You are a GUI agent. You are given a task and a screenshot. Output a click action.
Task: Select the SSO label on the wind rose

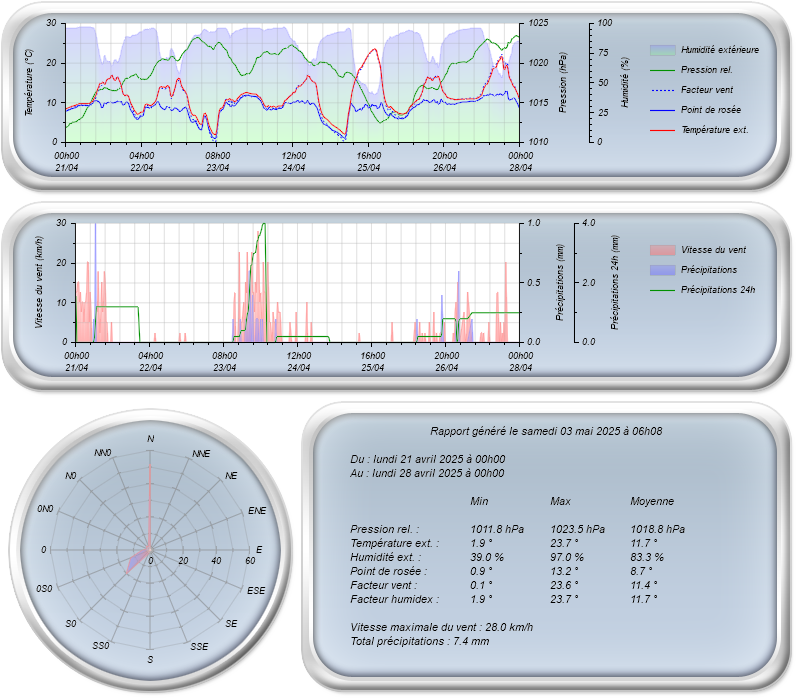[101, 646]
